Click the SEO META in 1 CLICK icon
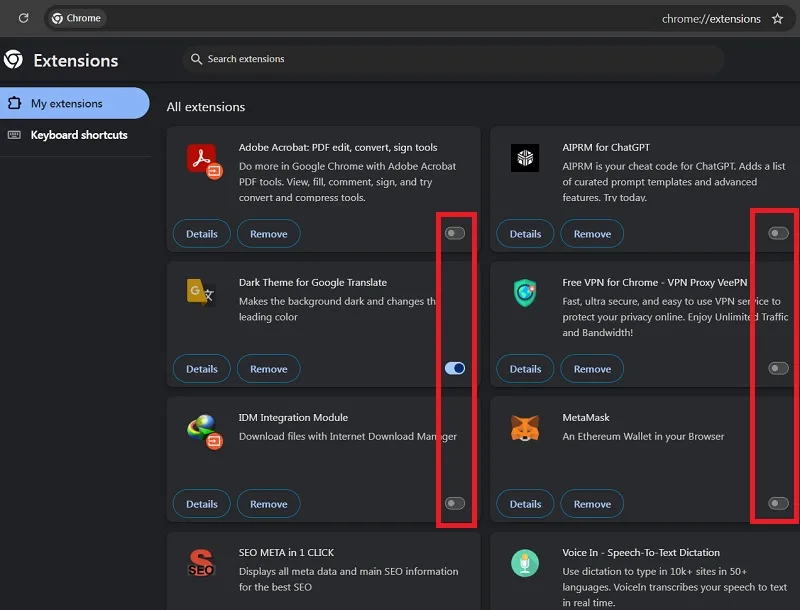 201,563
